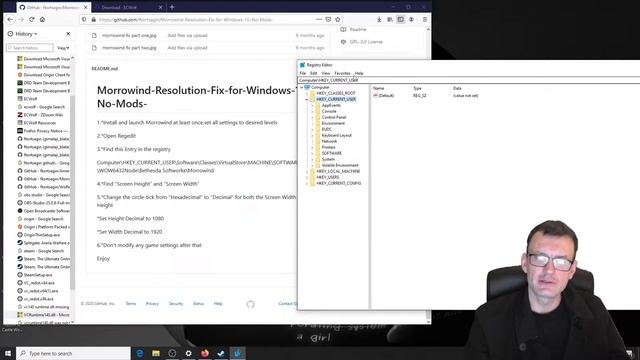Open OriginThinSetup.exe history entry
Viewport: 640px width, 360px height.
tap(38, 235)
